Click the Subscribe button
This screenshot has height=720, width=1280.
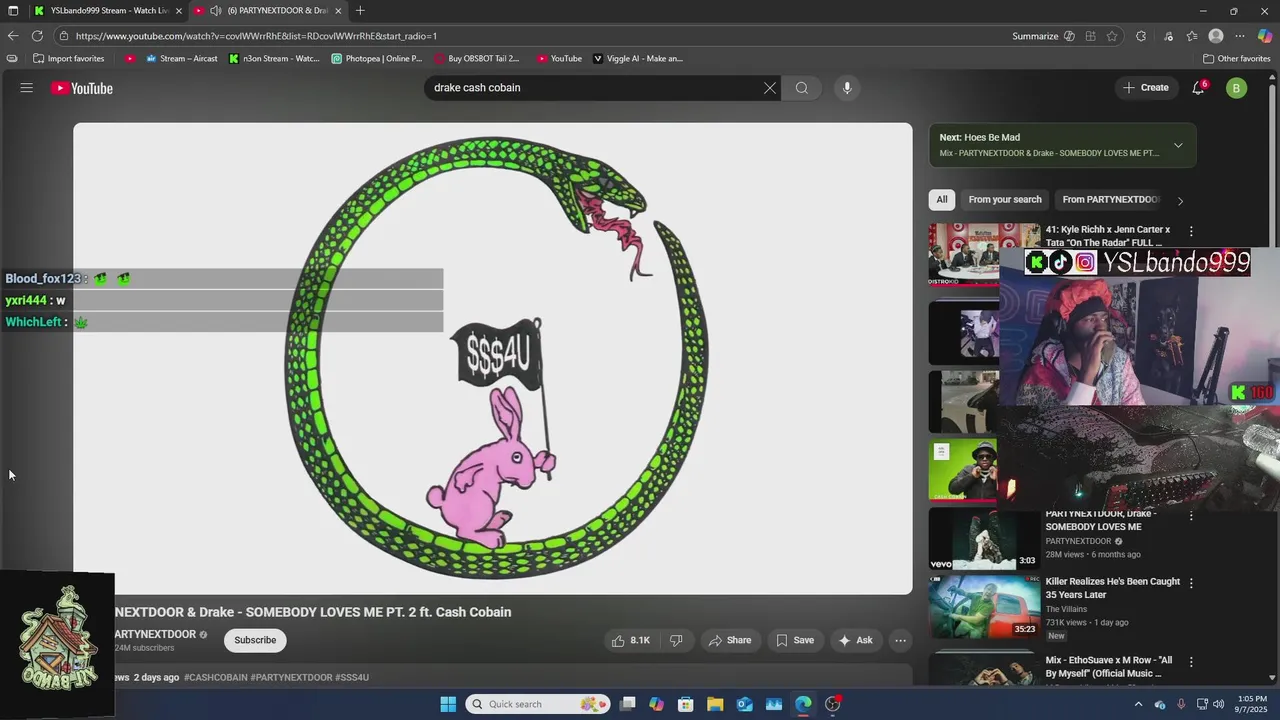(x=255, y=640)
